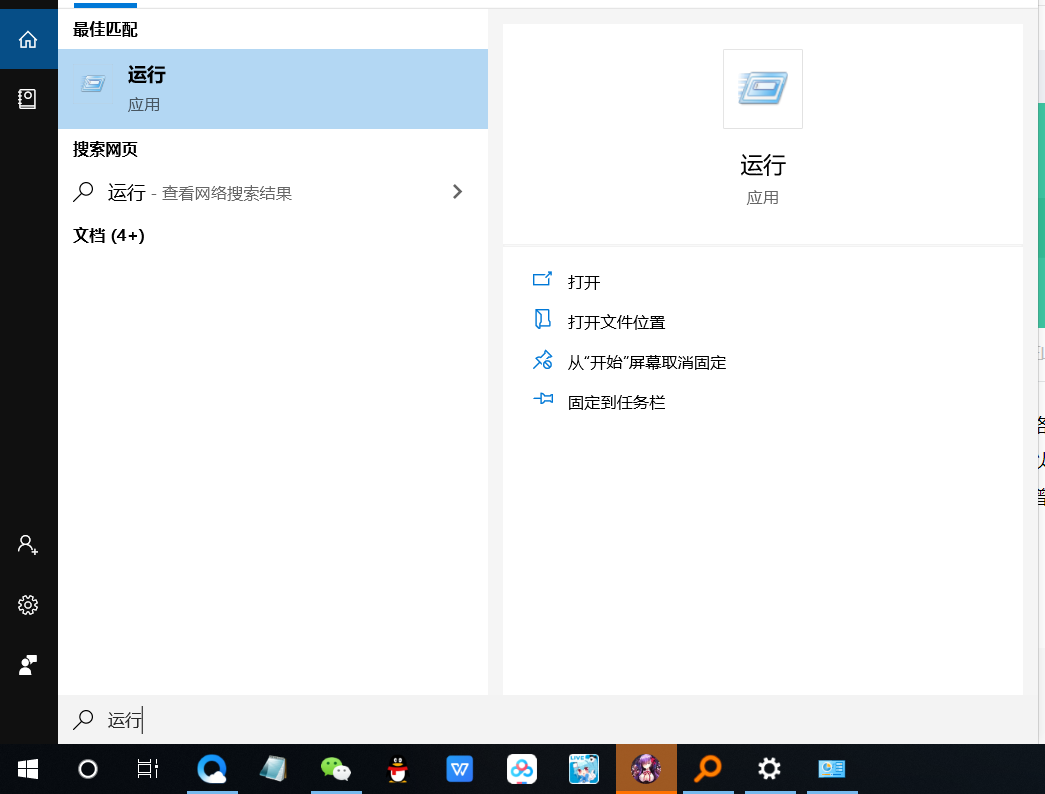Expand the web search result for 运行
The image size is (1045, 794).
pyautogui.click(x=457, y=192)
